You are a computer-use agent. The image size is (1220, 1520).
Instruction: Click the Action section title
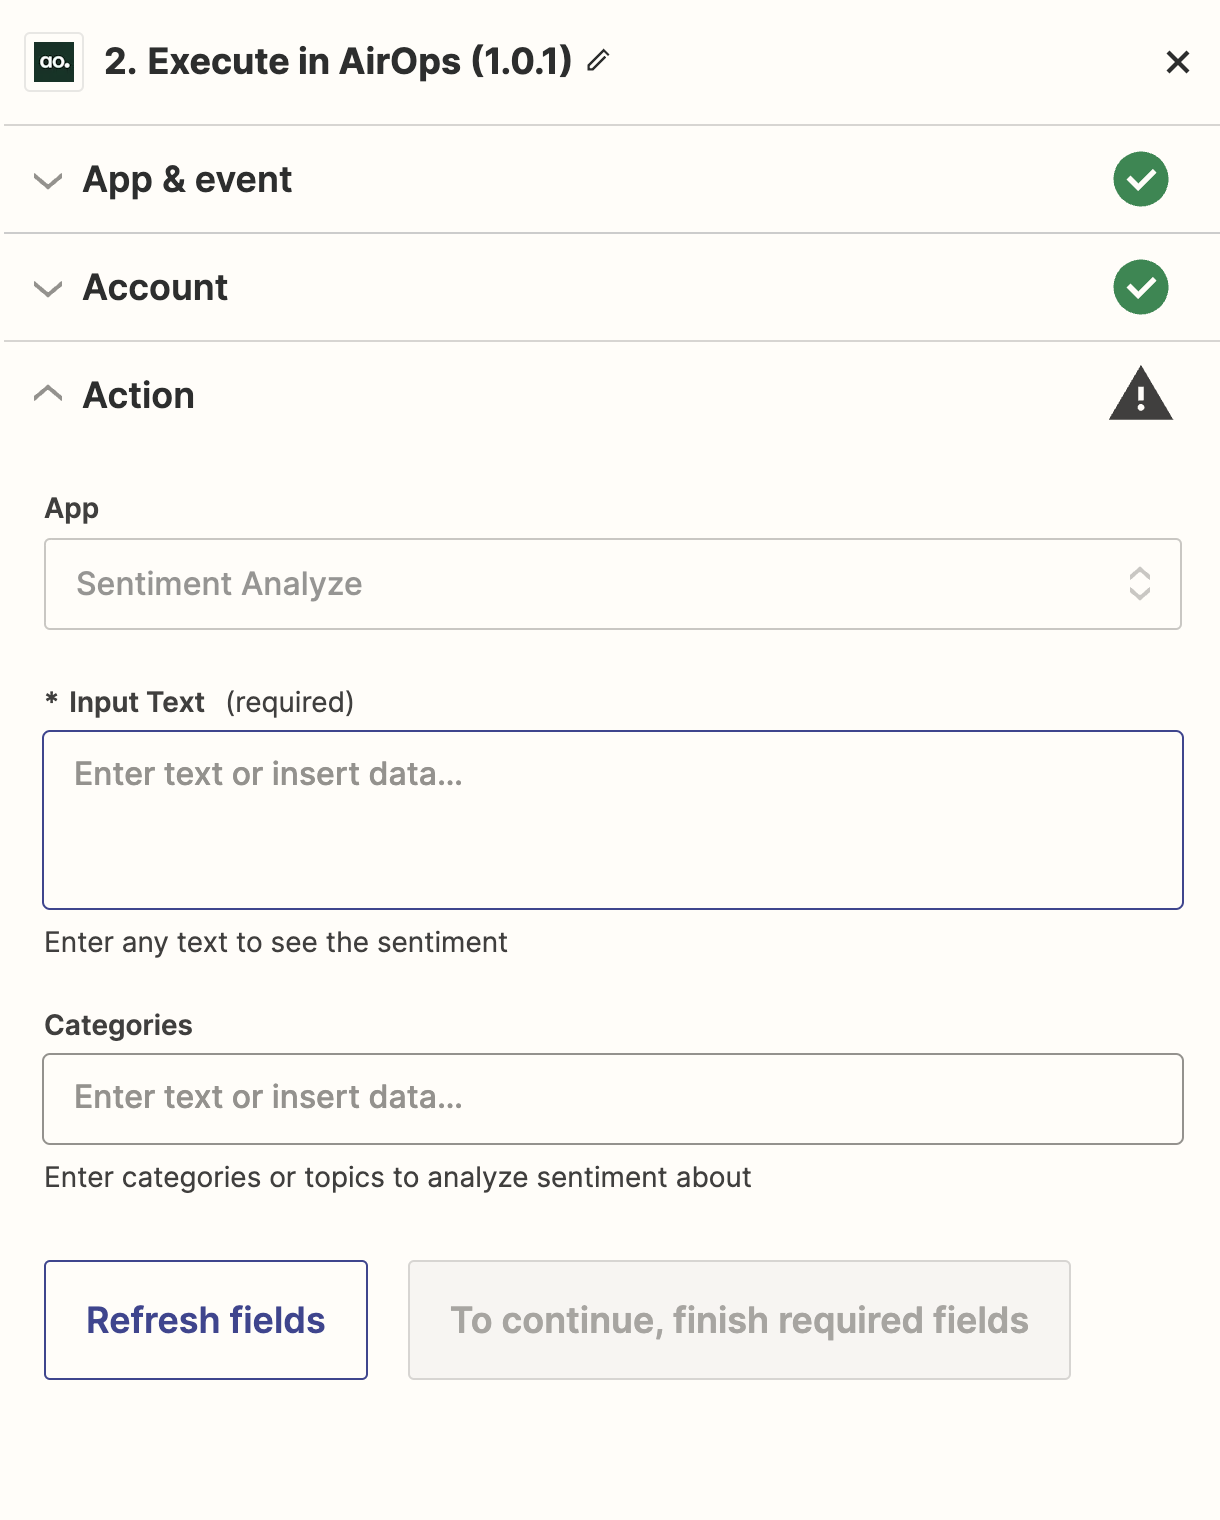click(x=139, y=396)
